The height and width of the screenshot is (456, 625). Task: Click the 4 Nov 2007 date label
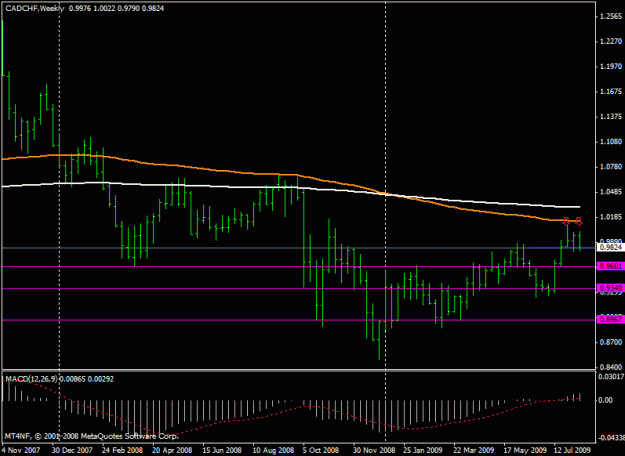pyautogui.click(x=23, y=450)
